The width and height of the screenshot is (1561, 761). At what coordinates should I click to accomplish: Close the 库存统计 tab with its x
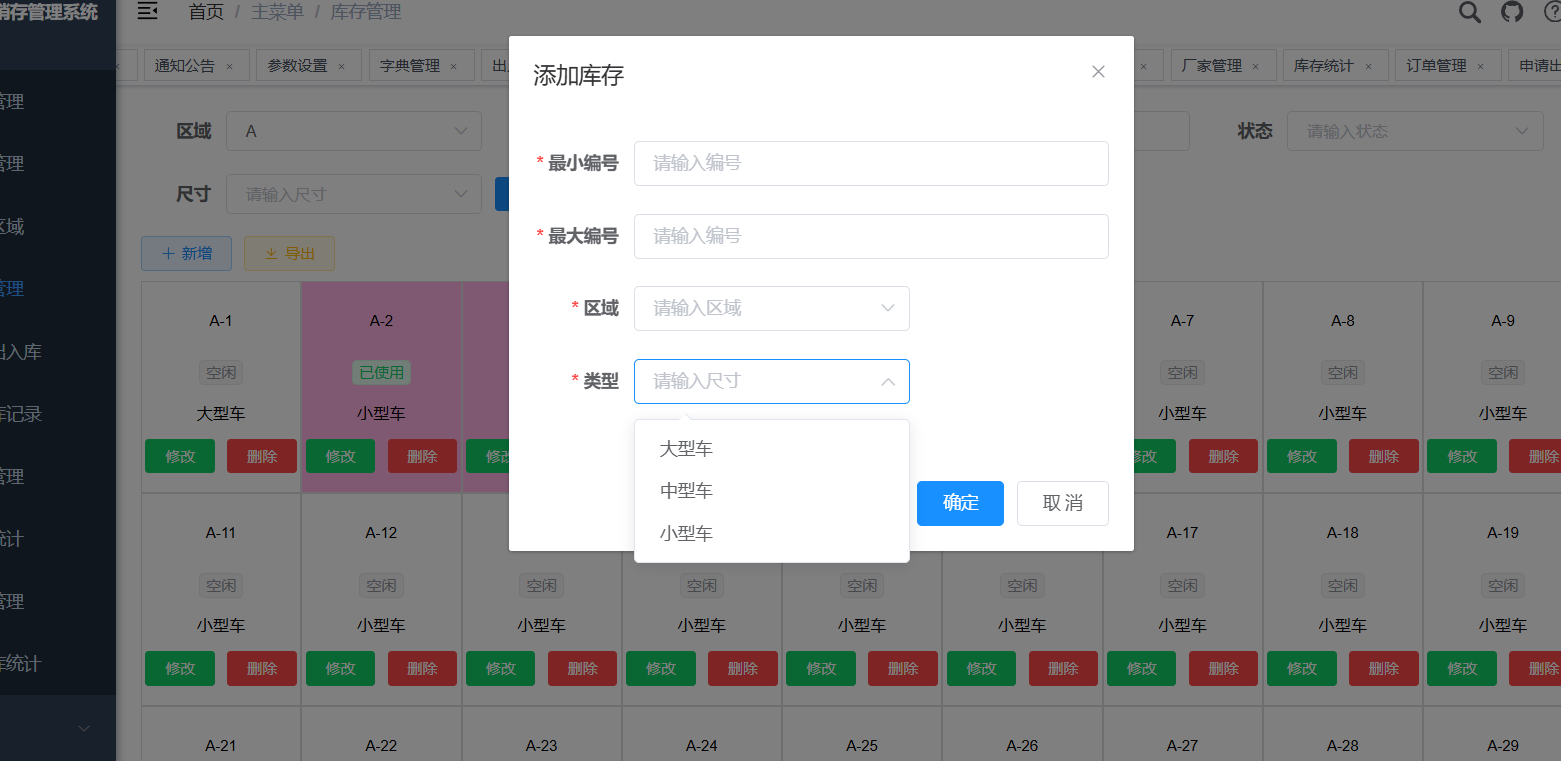(x=1367, y=66)
